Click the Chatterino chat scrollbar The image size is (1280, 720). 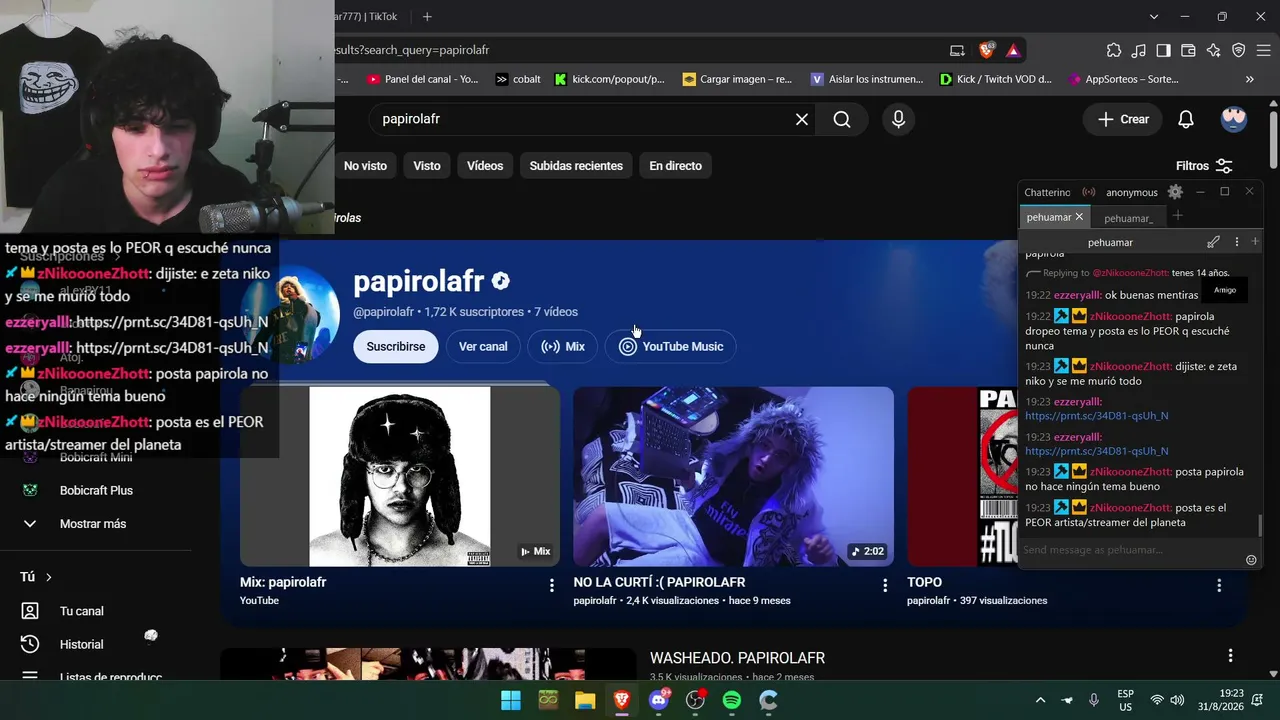coord(1260,524)
